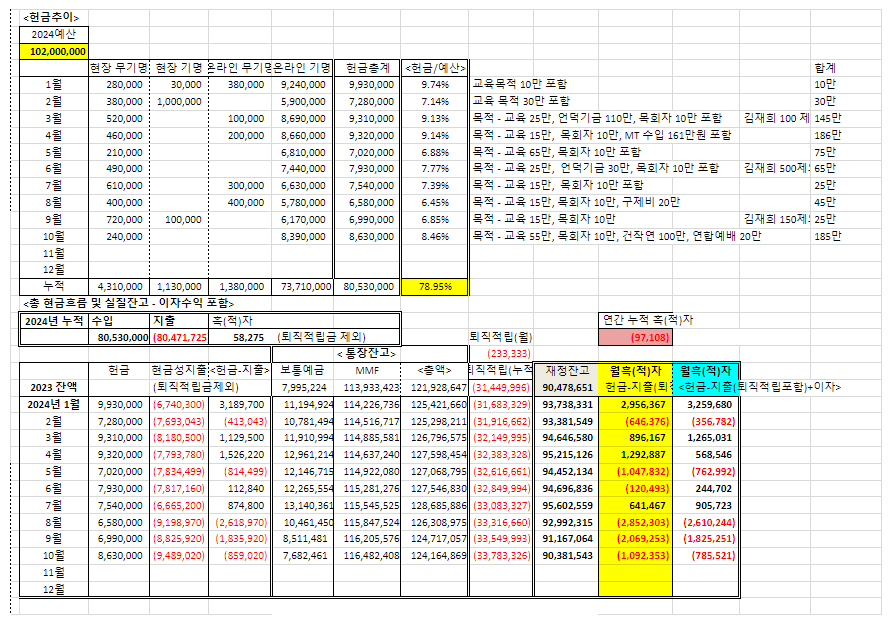Click the 7,440,000 value cell
Viewport: 892px width, 628px height.
[303, 169]
